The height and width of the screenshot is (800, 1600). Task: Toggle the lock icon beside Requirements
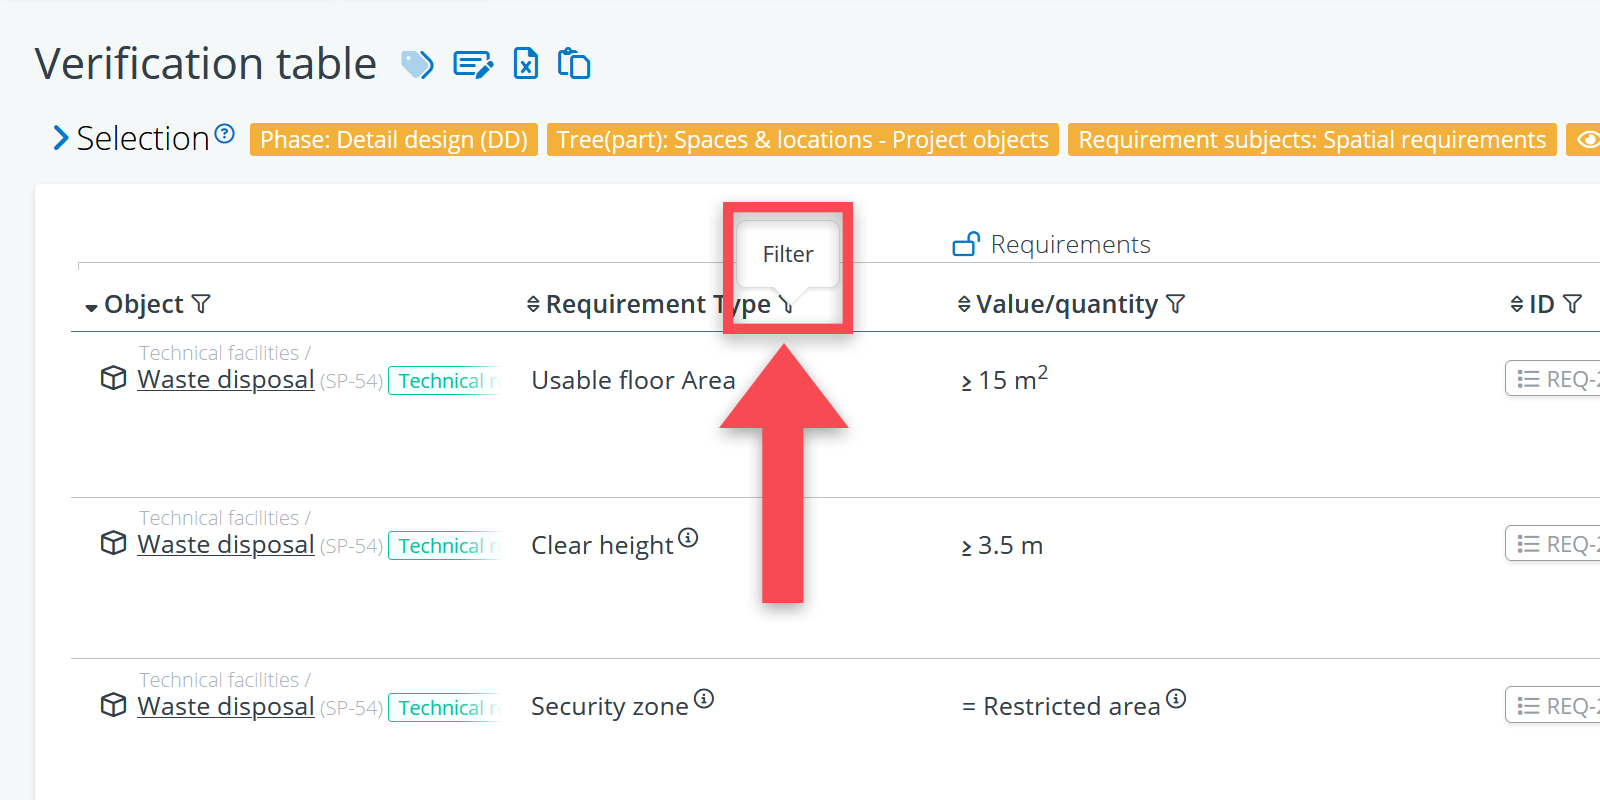click(965, 244)
